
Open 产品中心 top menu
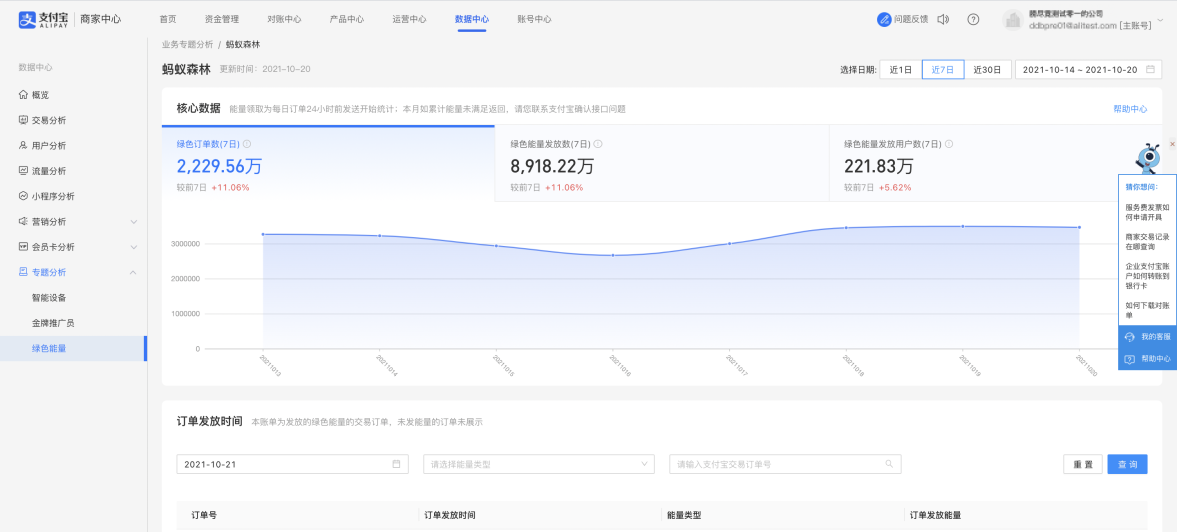[x=347, y=20]
